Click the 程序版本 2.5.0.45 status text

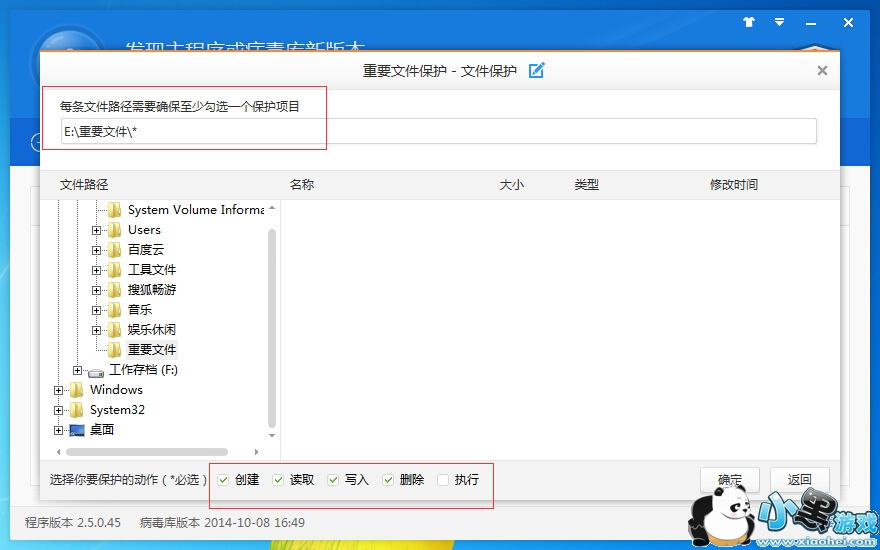click(73, 523)
